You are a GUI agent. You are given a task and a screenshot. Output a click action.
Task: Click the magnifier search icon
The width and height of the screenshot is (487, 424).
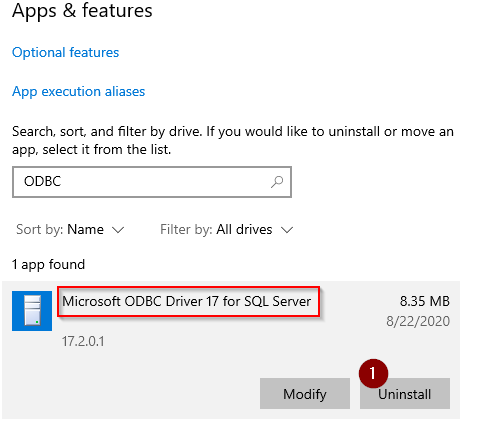[277, 182]
